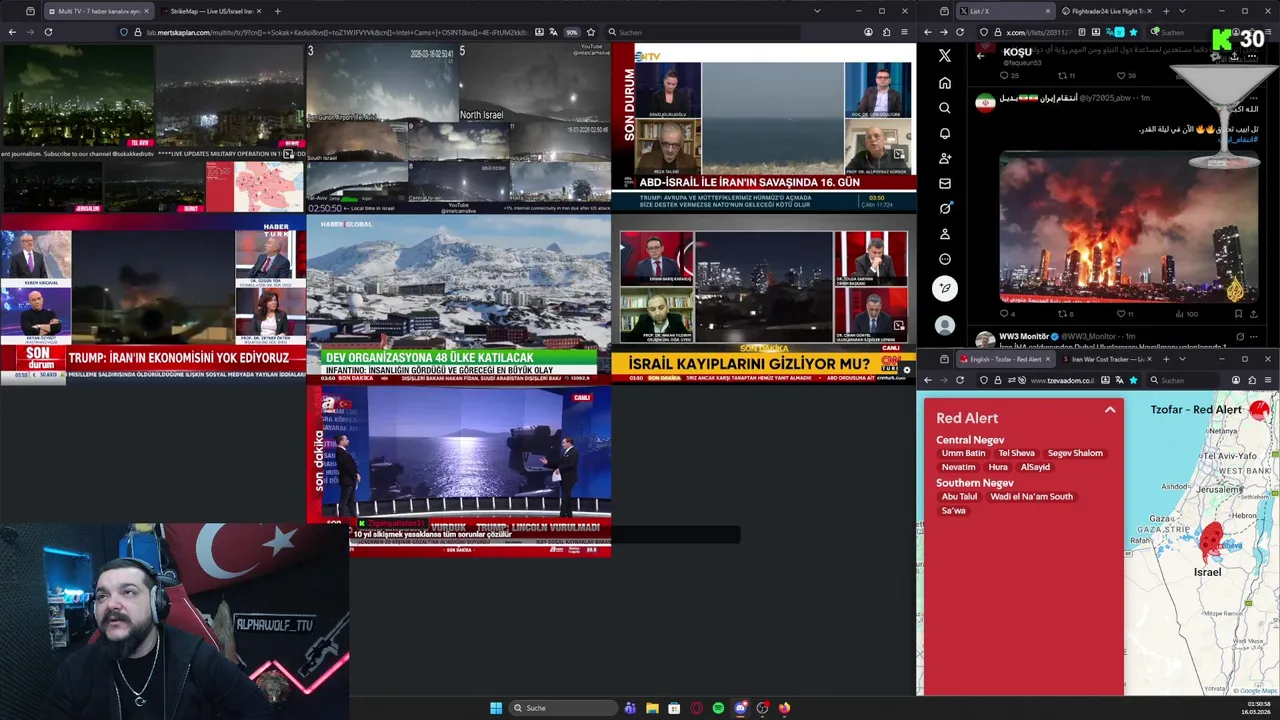Click Tel Sheva alert location chip
1280x720 pixels.
pyautogui.click(x=1016, y=453)
